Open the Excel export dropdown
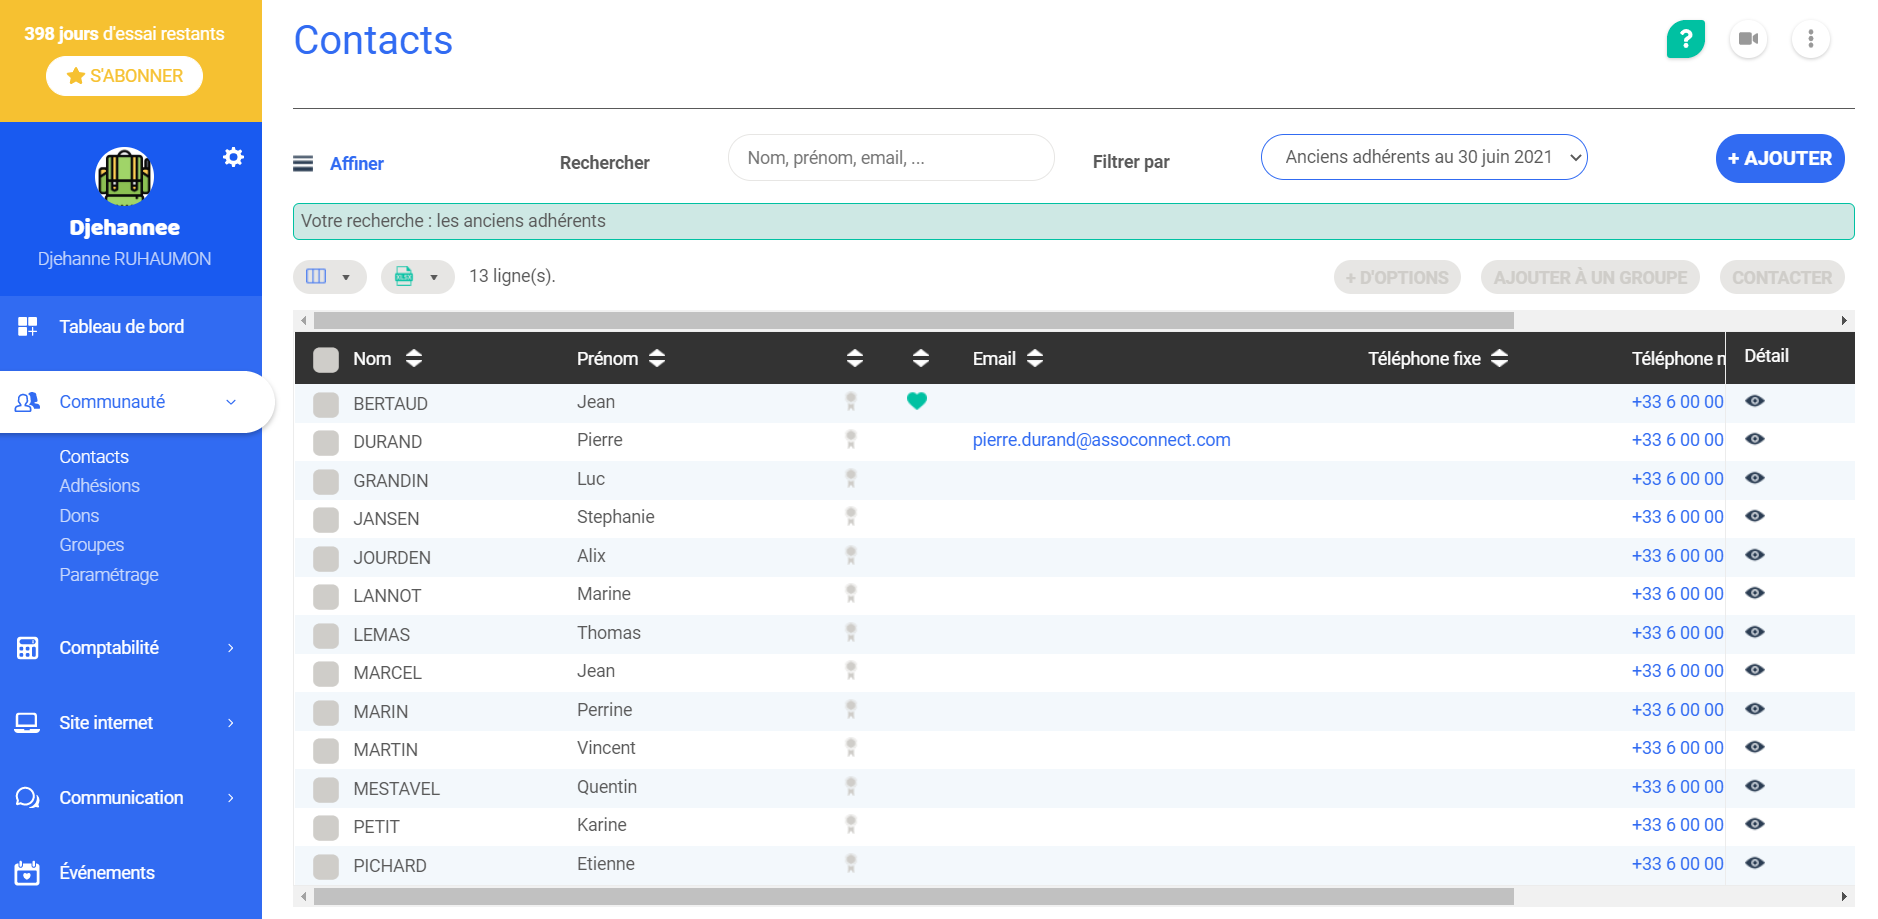The width and height of the screenshot is (1878, 919). tap(417, 277)
